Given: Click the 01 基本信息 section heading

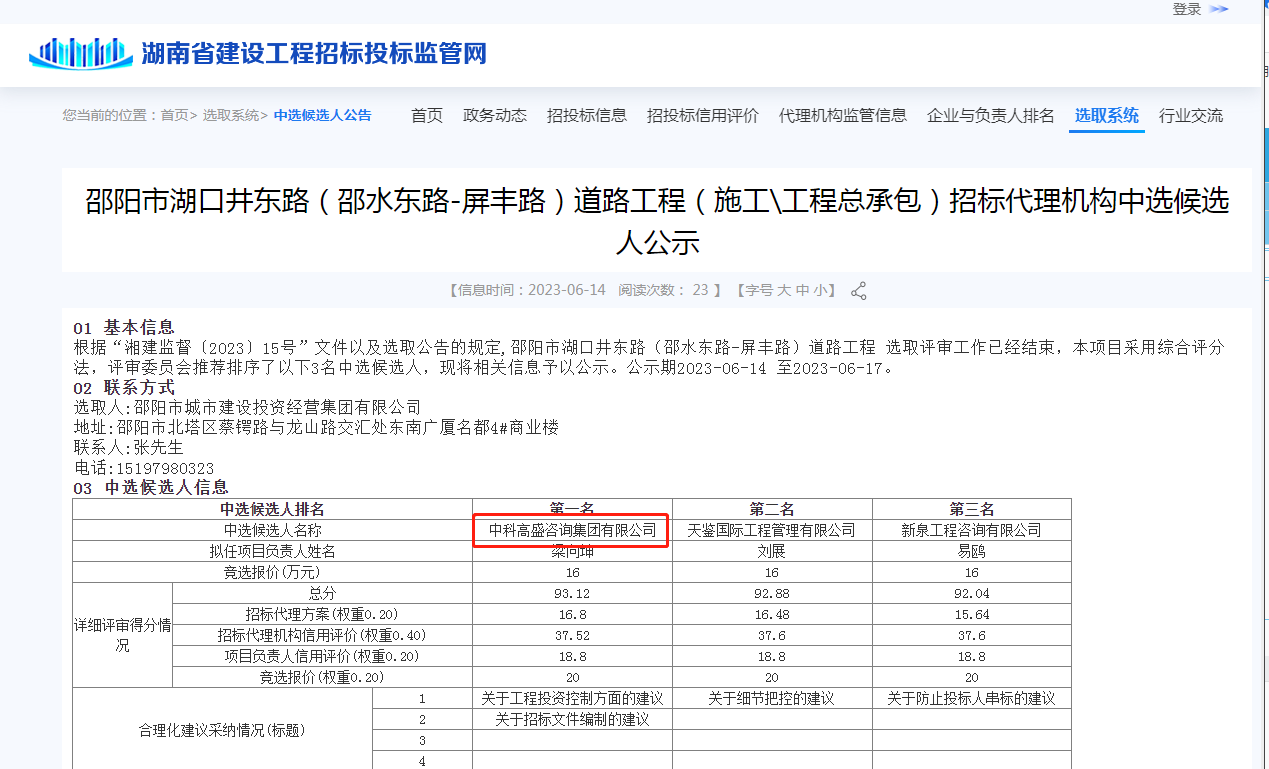Looking at the screenshot, I should point(124,327).
